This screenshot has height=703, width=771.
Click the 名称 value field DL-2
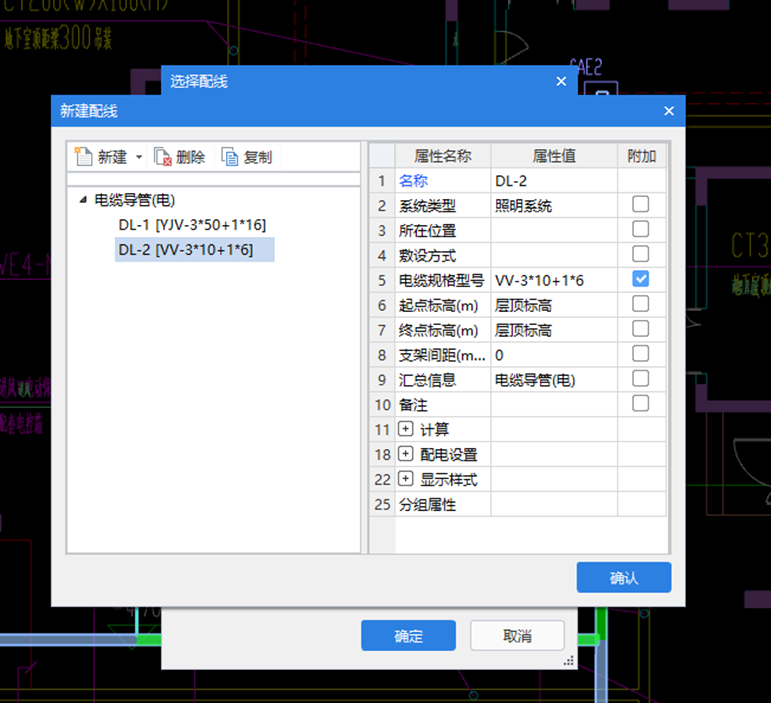[553, 181]
